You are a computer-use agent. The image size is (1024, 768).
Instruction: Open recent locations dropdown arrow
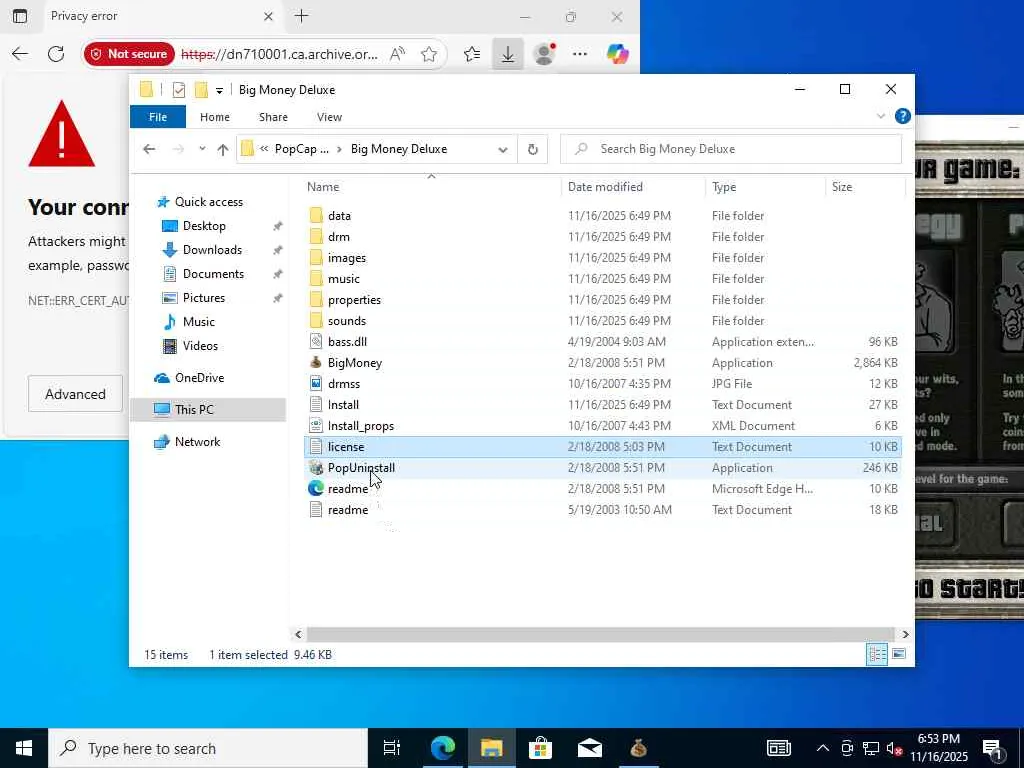202,149
